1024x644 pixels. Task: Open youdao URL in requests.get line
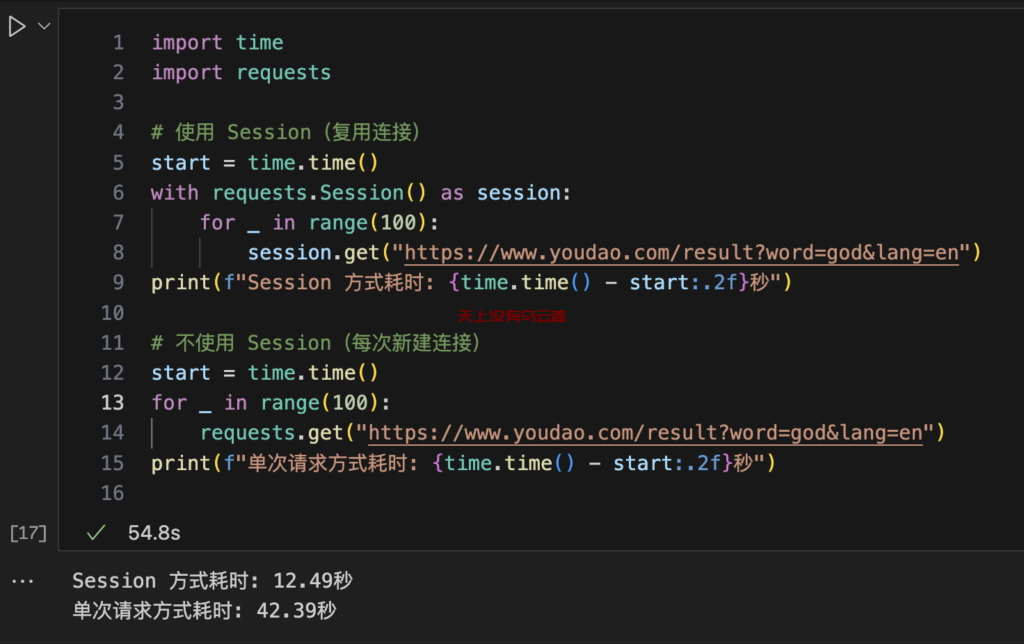(646, 433)
